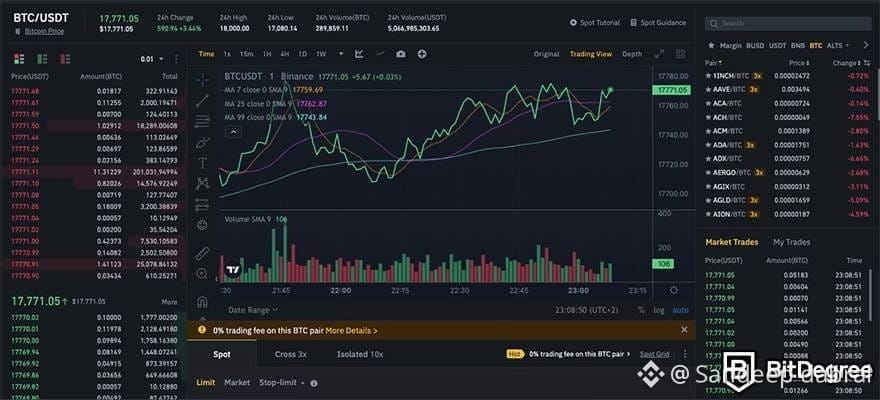880x400 pixels.
Task: Show buy orders only view
Action: pyautogui.click(x=42, y=59)
